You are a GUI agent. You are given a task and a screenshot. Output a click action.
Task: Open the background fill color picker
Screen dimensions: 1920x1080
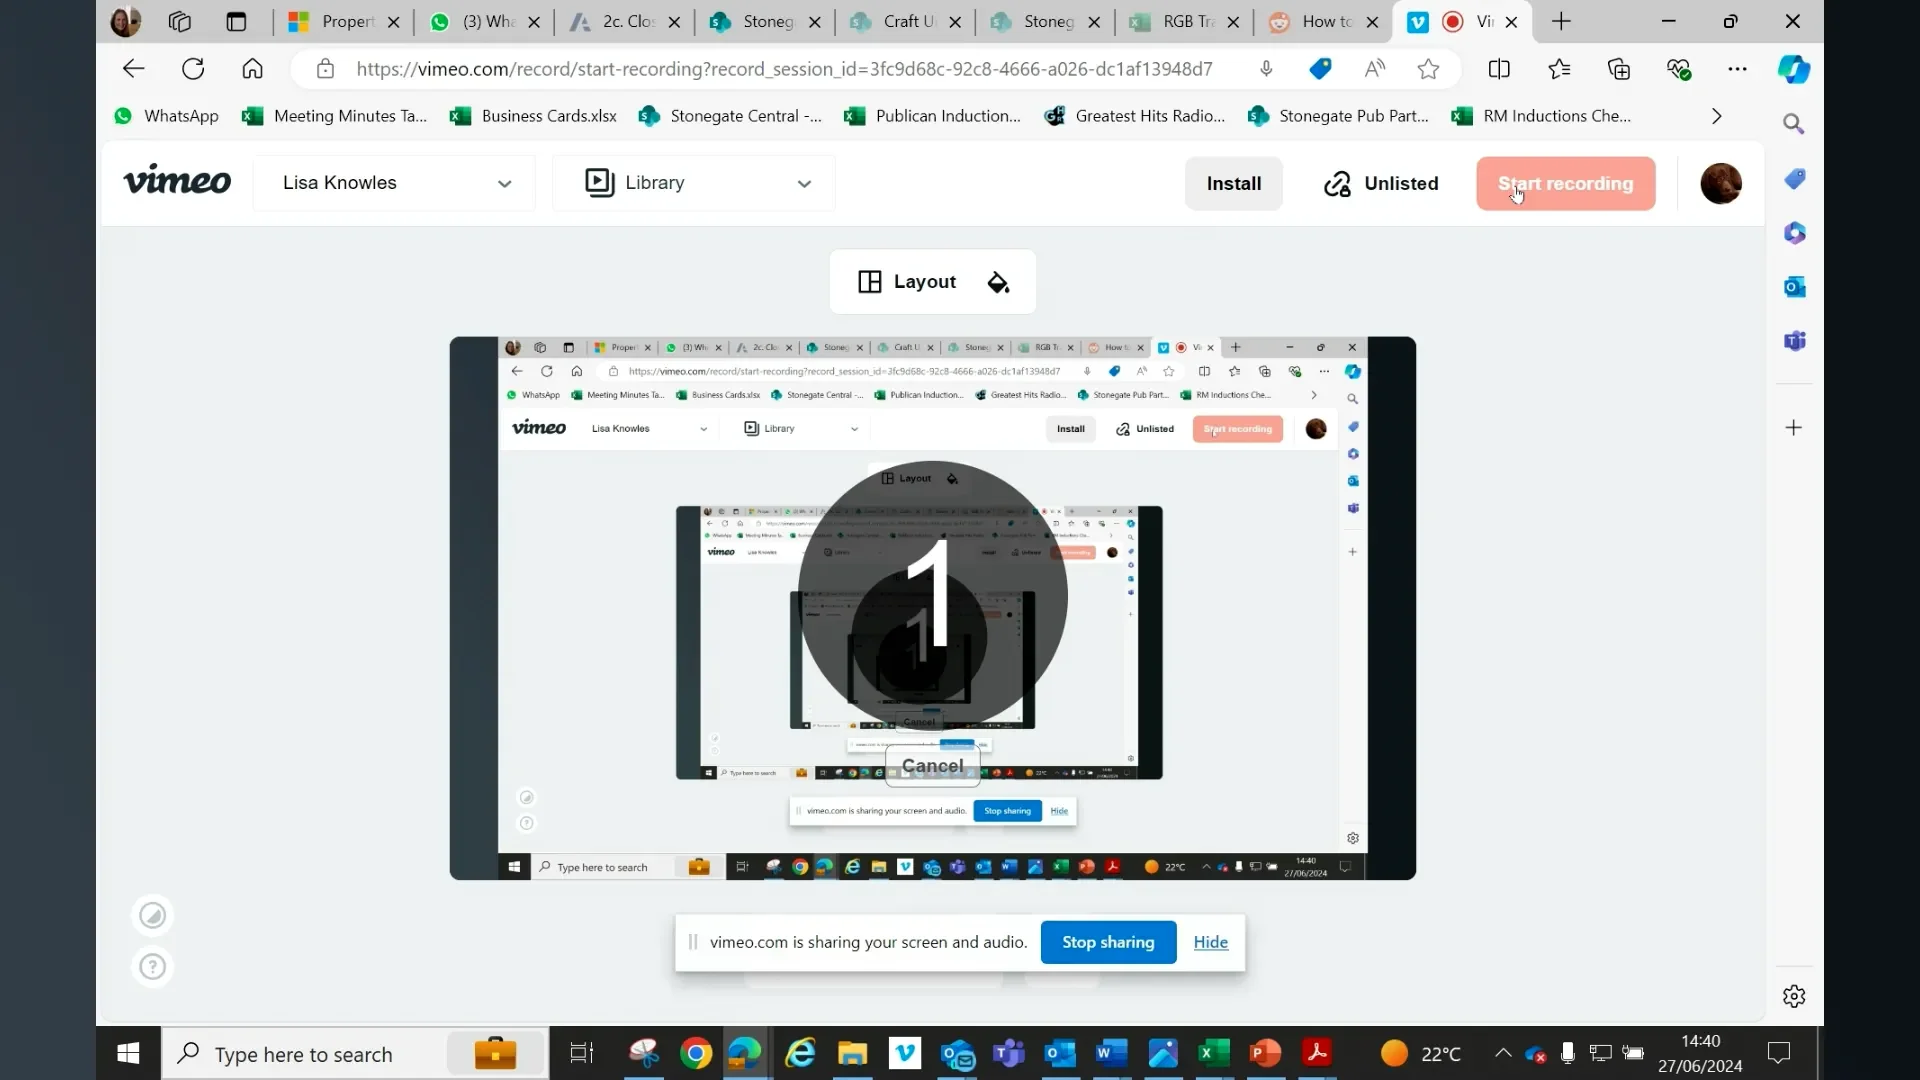(x=998, y=282)
